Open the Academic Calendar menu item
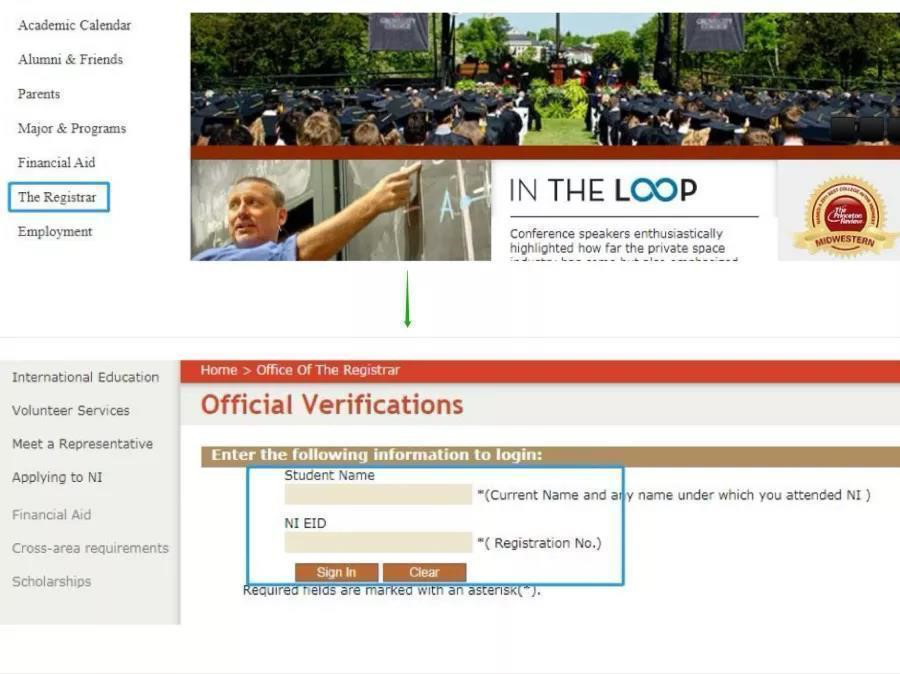The width and height of the screenshot is (900, 674). click(x=74, y=25)
